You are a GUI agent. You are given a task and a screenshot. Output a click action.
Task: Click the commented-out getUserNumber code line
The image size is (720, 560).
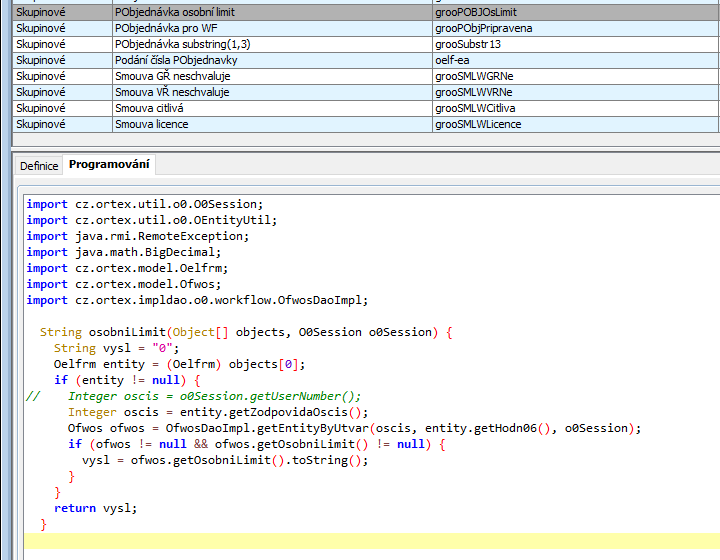point(214,396)
